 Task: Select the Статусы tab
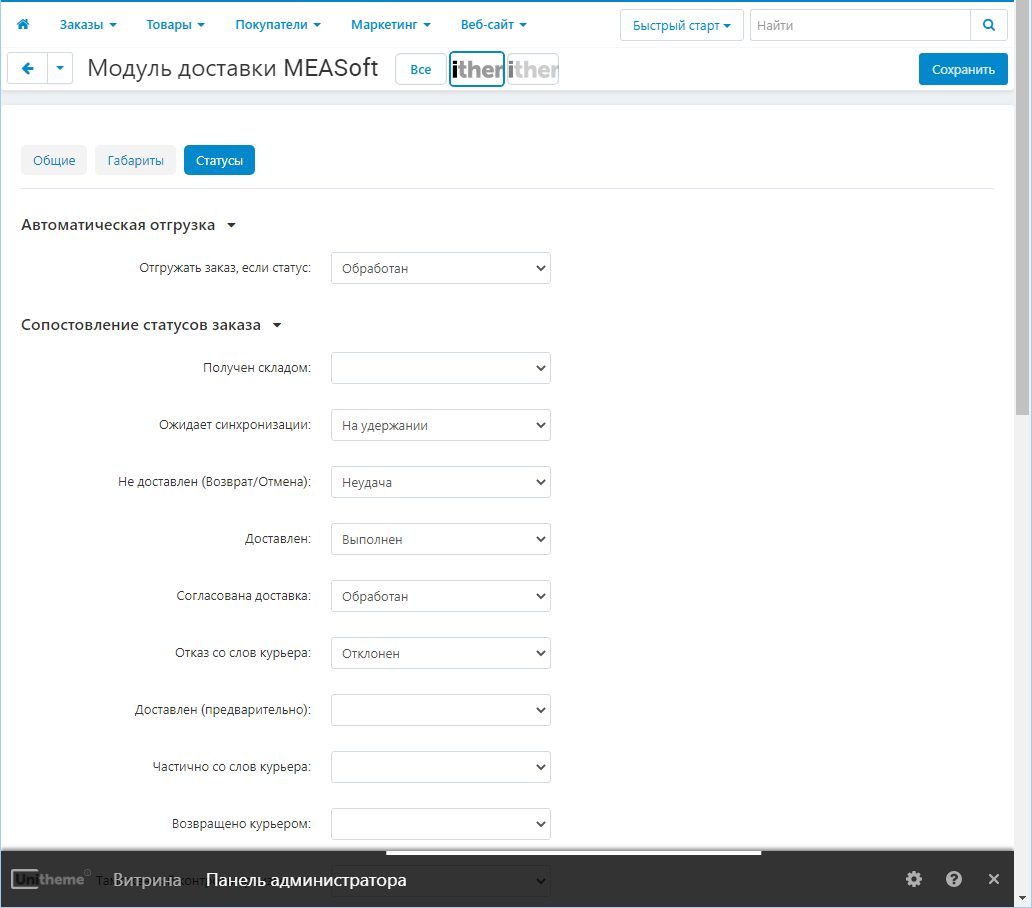[219, 160]
